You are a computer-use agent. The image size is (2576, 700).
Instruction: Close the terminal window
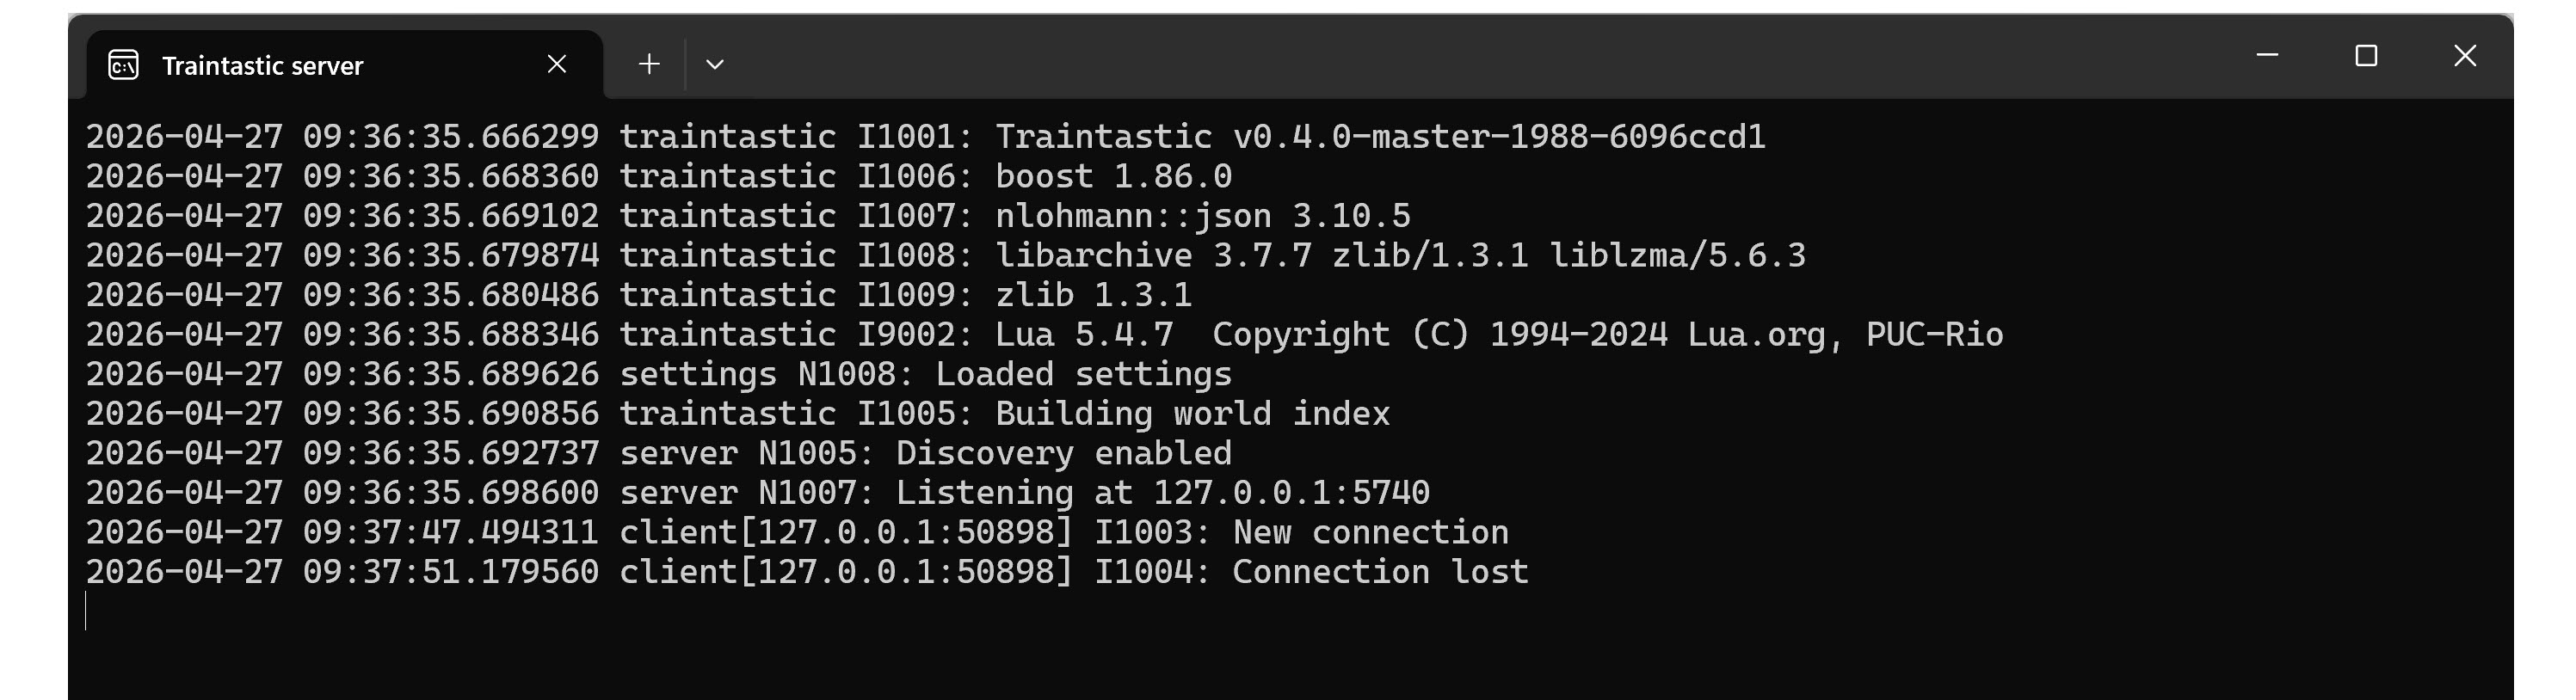click(x=2465, y=55)
